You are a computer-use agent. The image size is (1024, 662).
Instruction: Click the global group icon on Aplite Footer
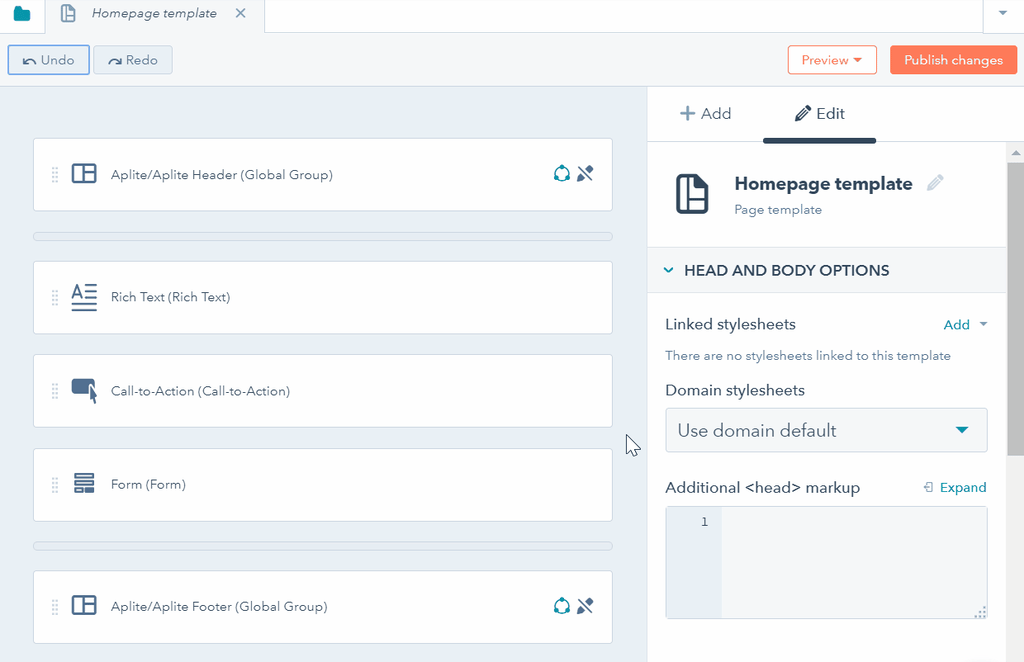pos(562,606)
